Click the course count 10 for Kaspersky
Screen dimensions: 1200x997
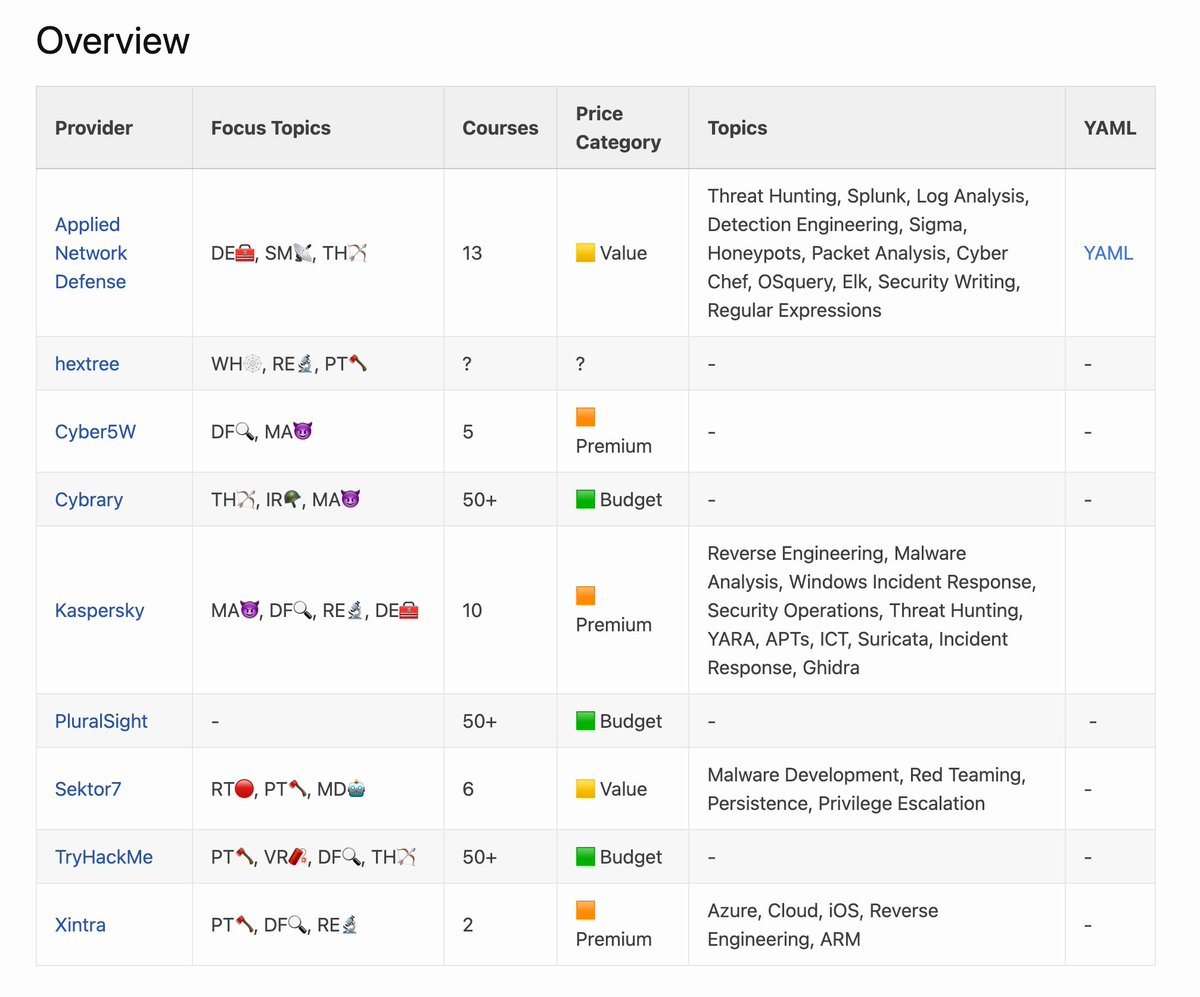coord(472,610)
